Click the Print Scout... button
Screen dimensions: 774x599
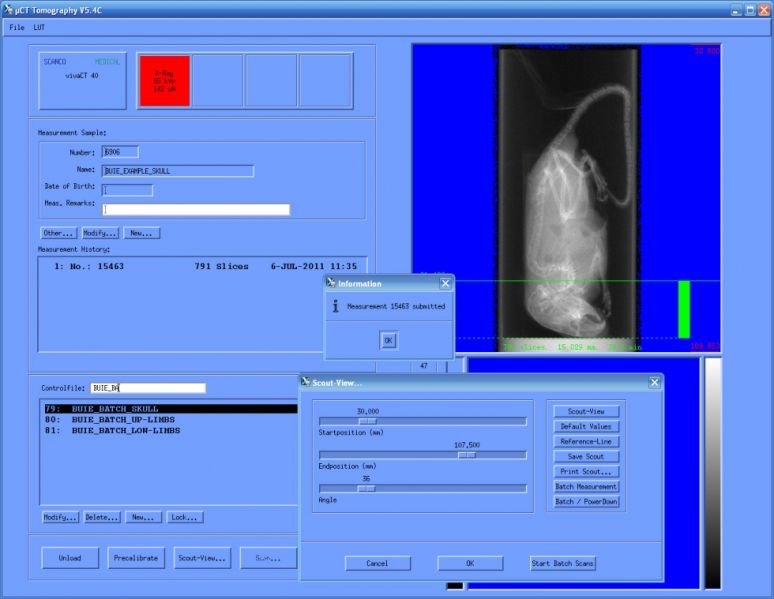click(586, 472)
